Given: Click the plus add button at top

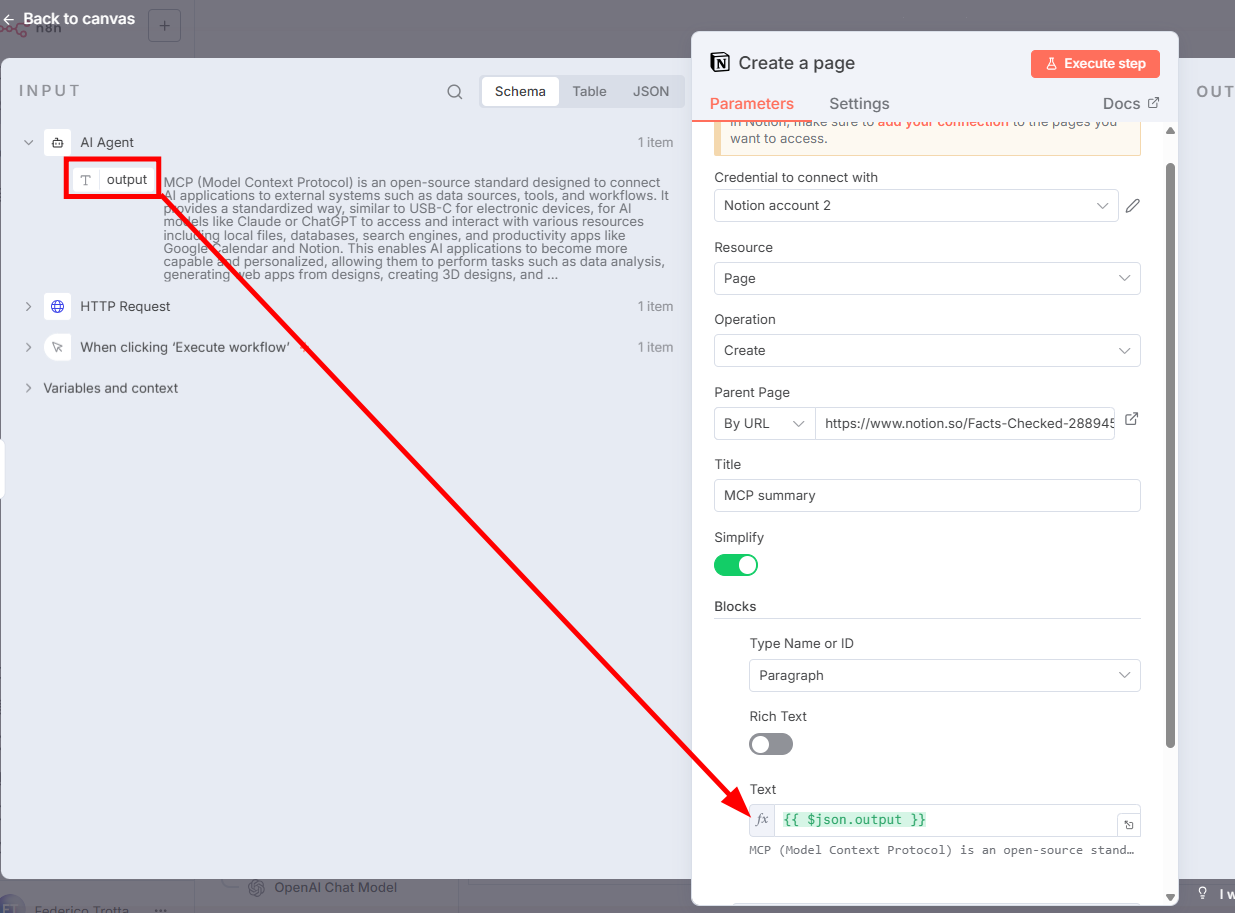Looking at the screenshot, I should coord(164,26).
